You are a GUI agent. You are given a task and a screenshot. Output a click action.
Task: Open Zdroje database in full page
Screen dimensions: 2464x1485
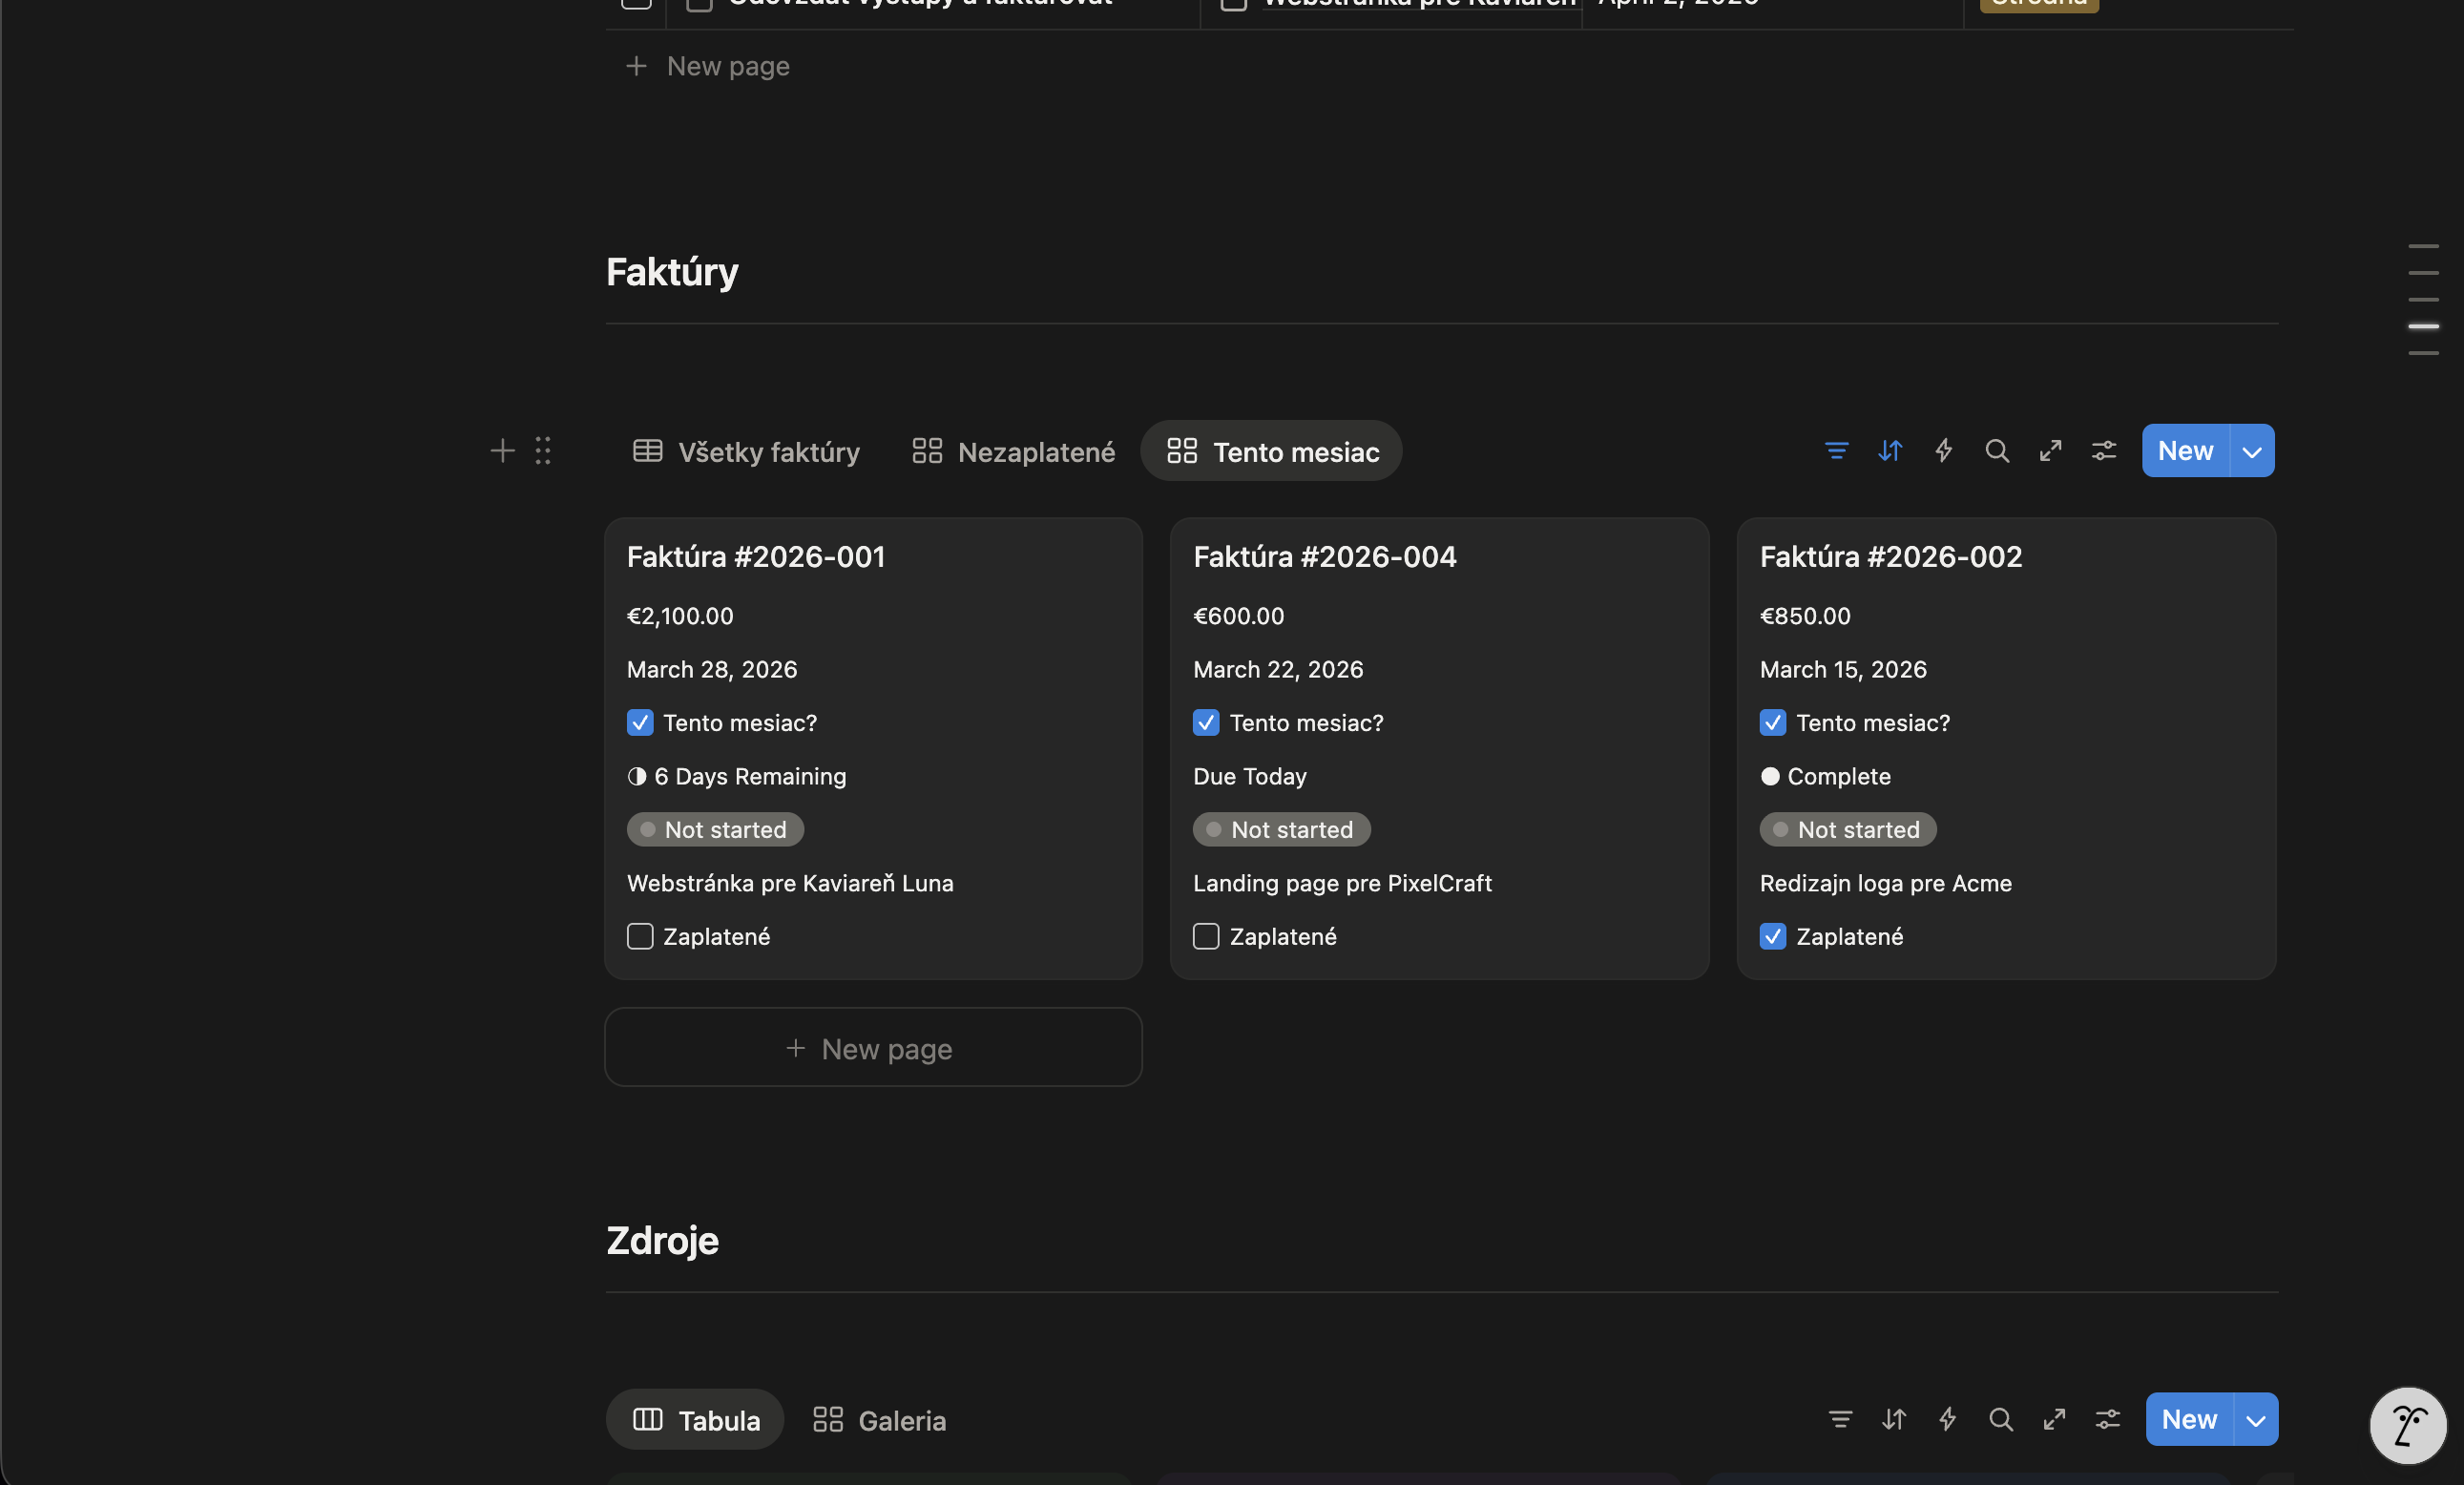tap(2054, 1419)
